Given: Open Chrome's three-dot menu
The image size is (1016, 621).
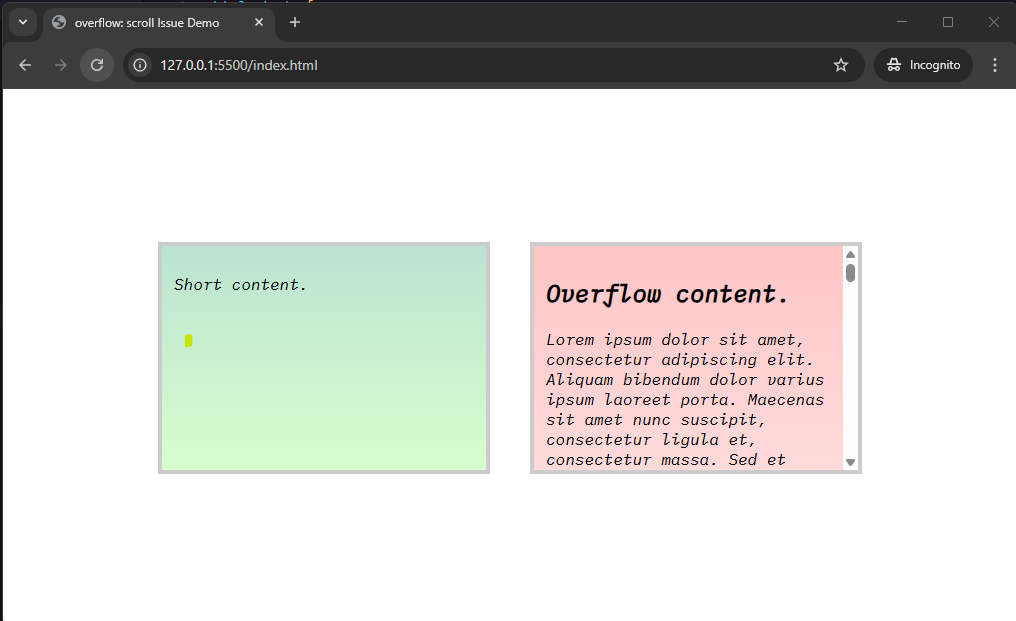Looking at the screenshot, I should click(x=994, y=65).
